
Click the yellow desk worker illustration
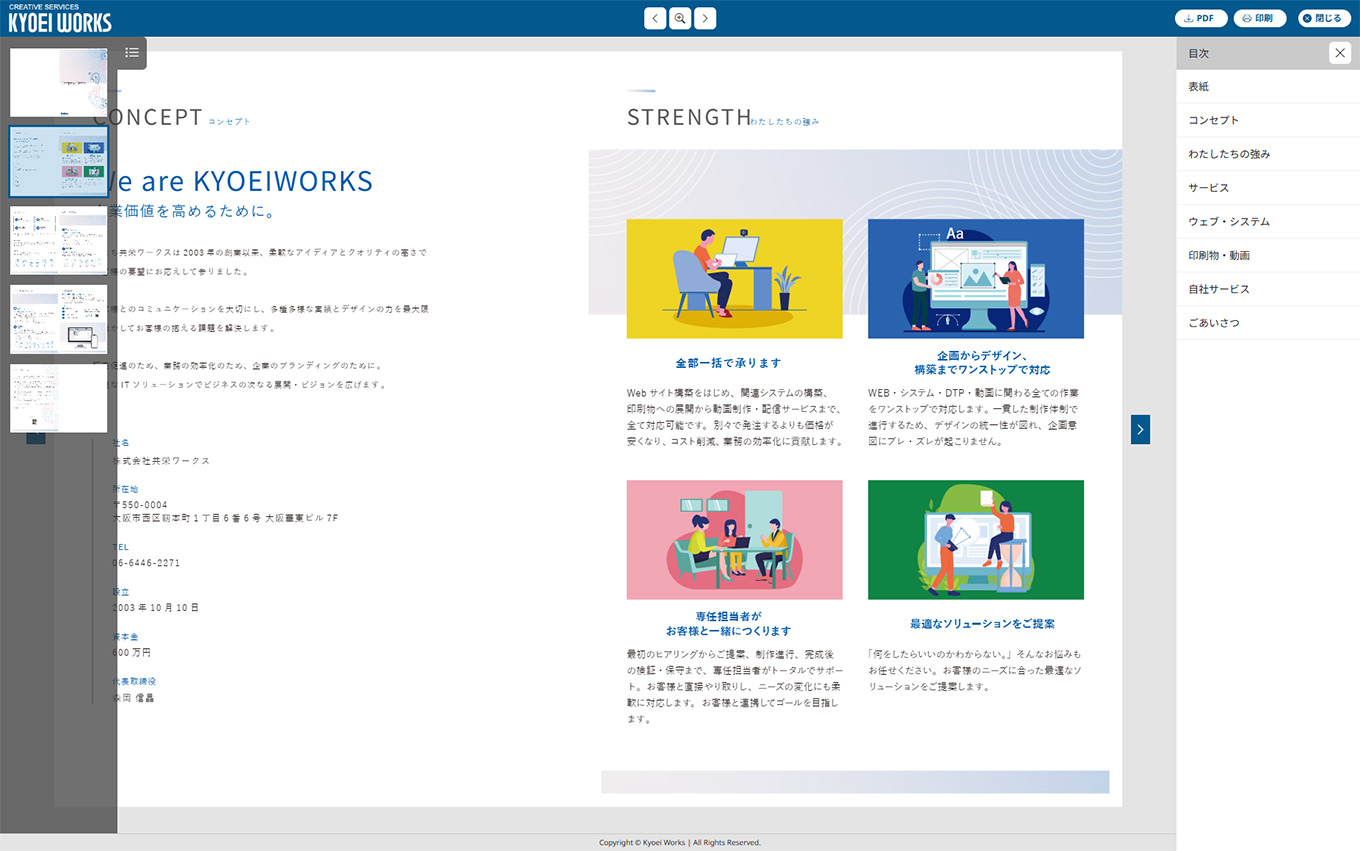734,278
